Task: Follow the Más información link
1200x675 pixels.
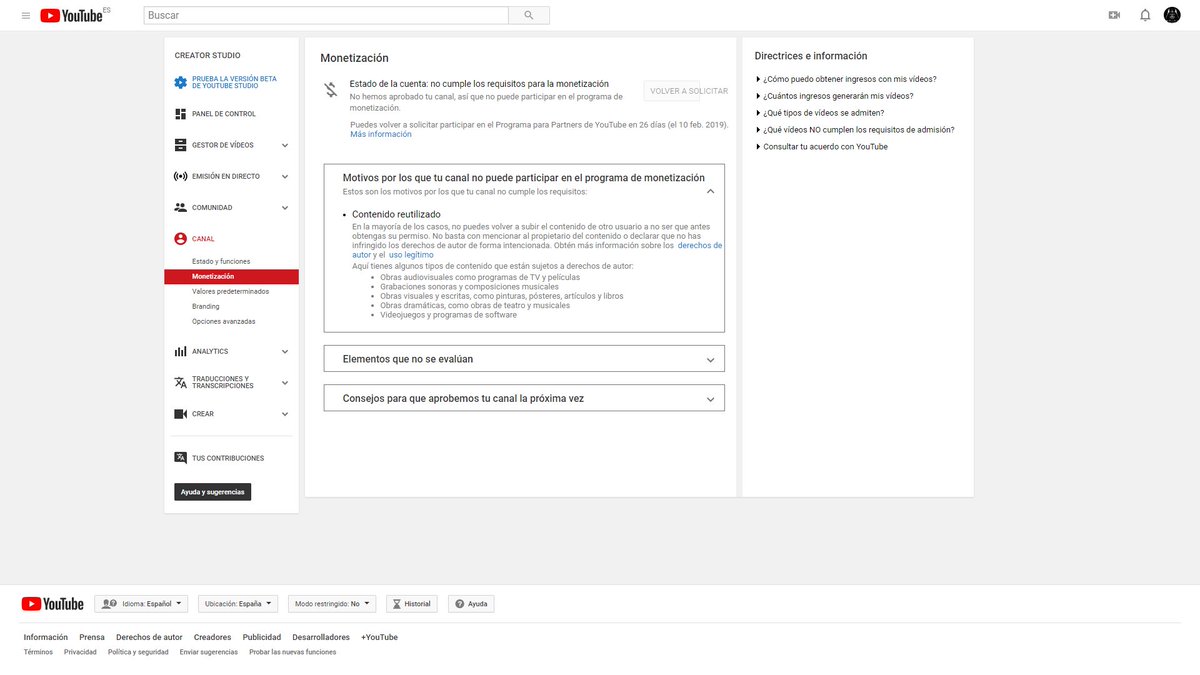Action: [381, 134]
